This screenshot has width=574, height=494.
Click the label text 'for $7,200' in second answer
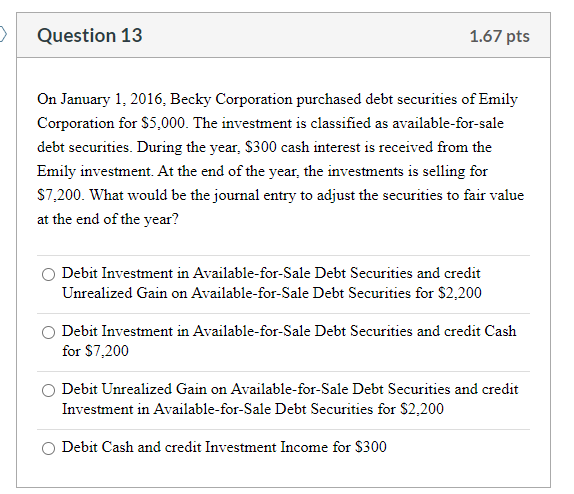[x=96, y=351]
